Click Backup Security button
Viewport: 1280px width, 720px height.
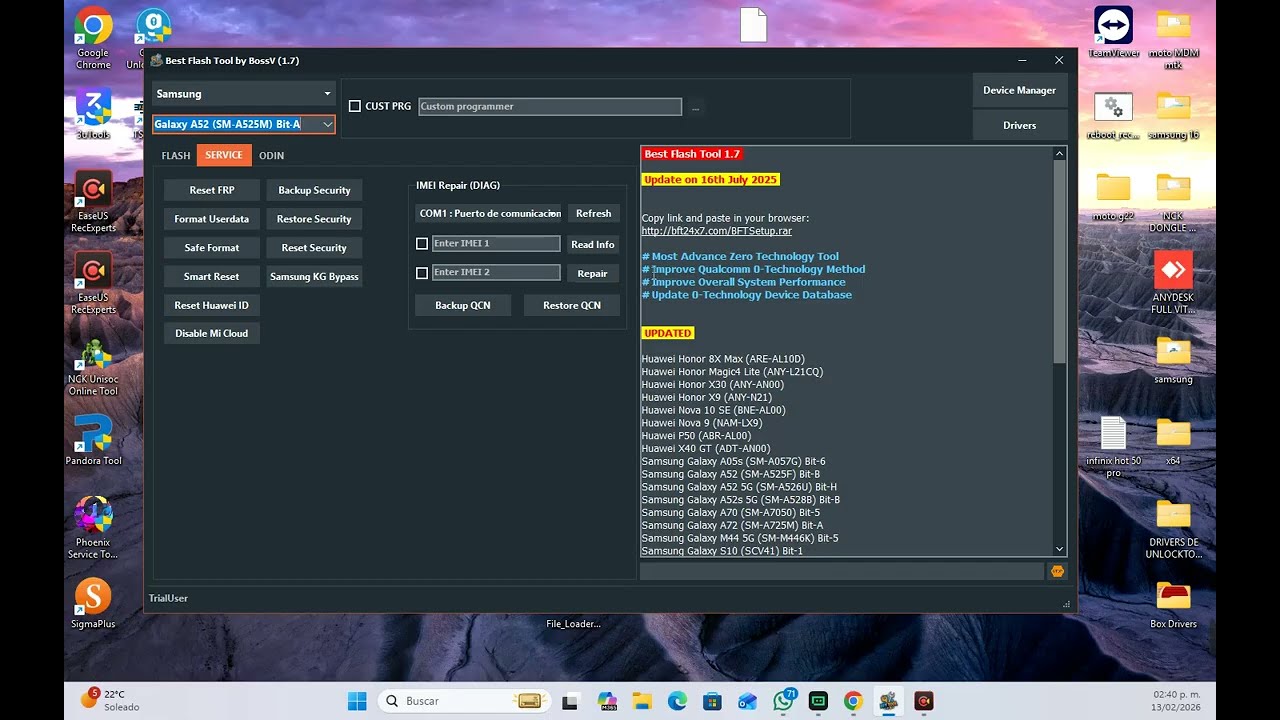pyautogui.click(x=314, y=190)
